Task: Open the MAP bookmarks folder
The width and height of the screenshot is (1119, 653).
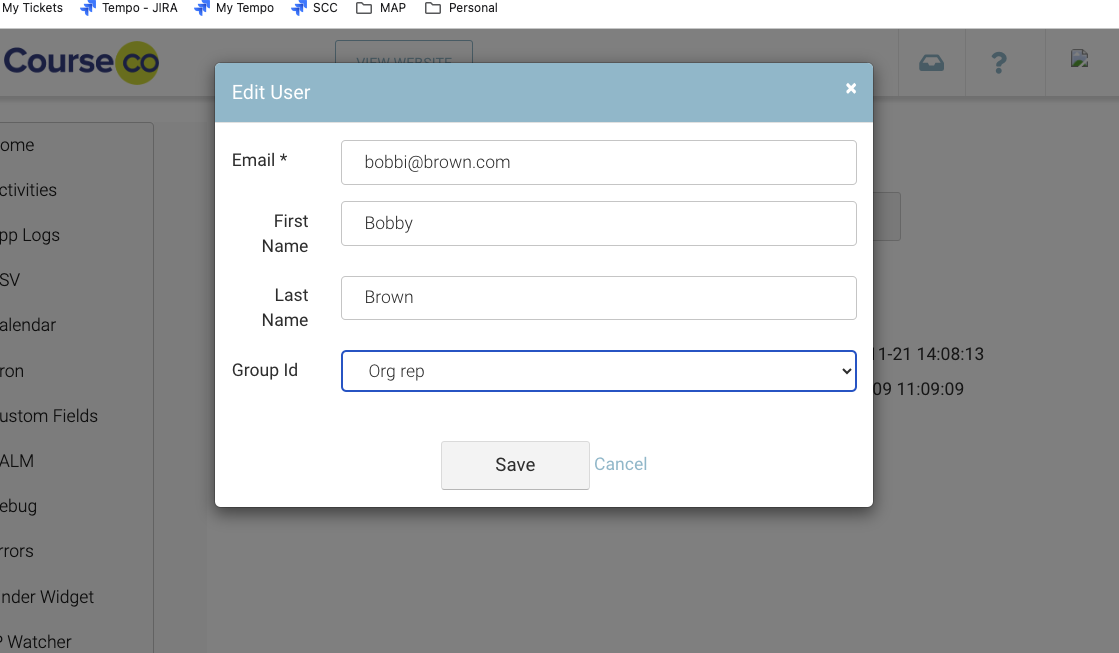Action: coord(381,8)
